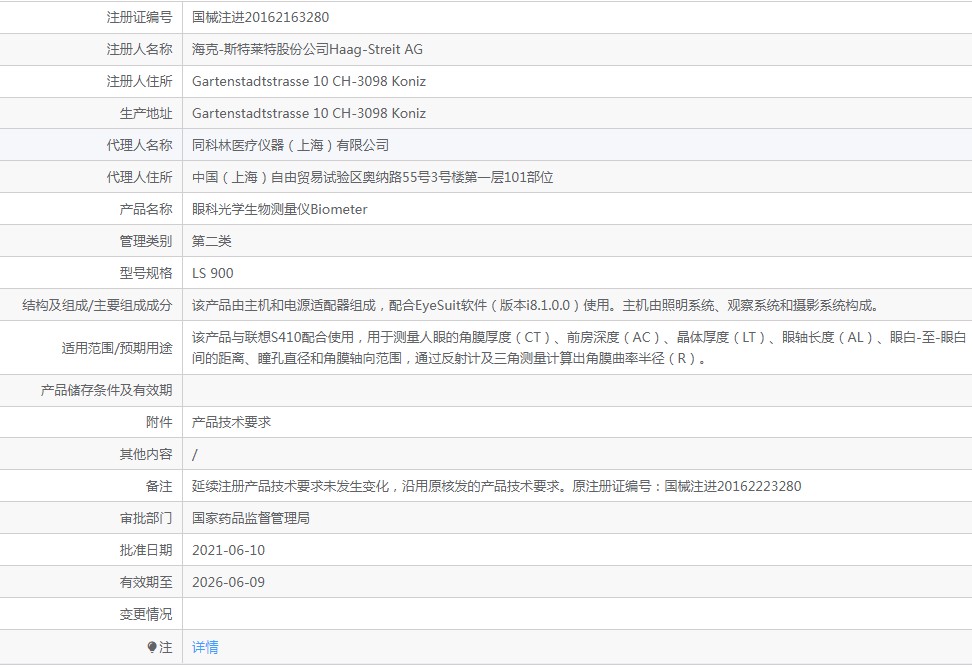
Task: Select expiry date 2026-06-09
Action: click(x=228, y=583)
